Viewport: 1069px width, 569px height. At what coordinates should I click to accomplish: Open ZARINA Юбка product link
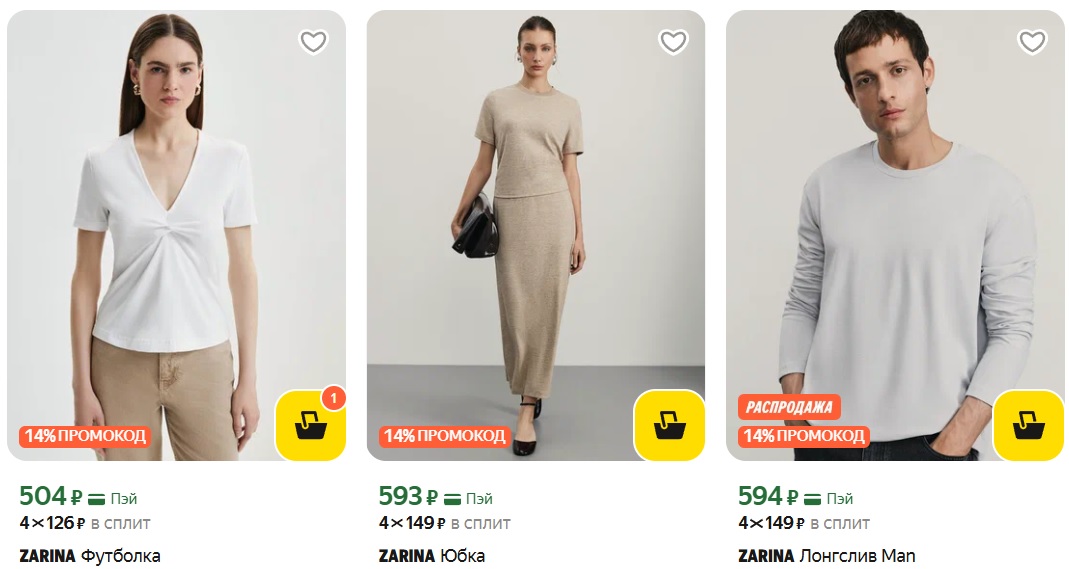click(x=431, y=556)
